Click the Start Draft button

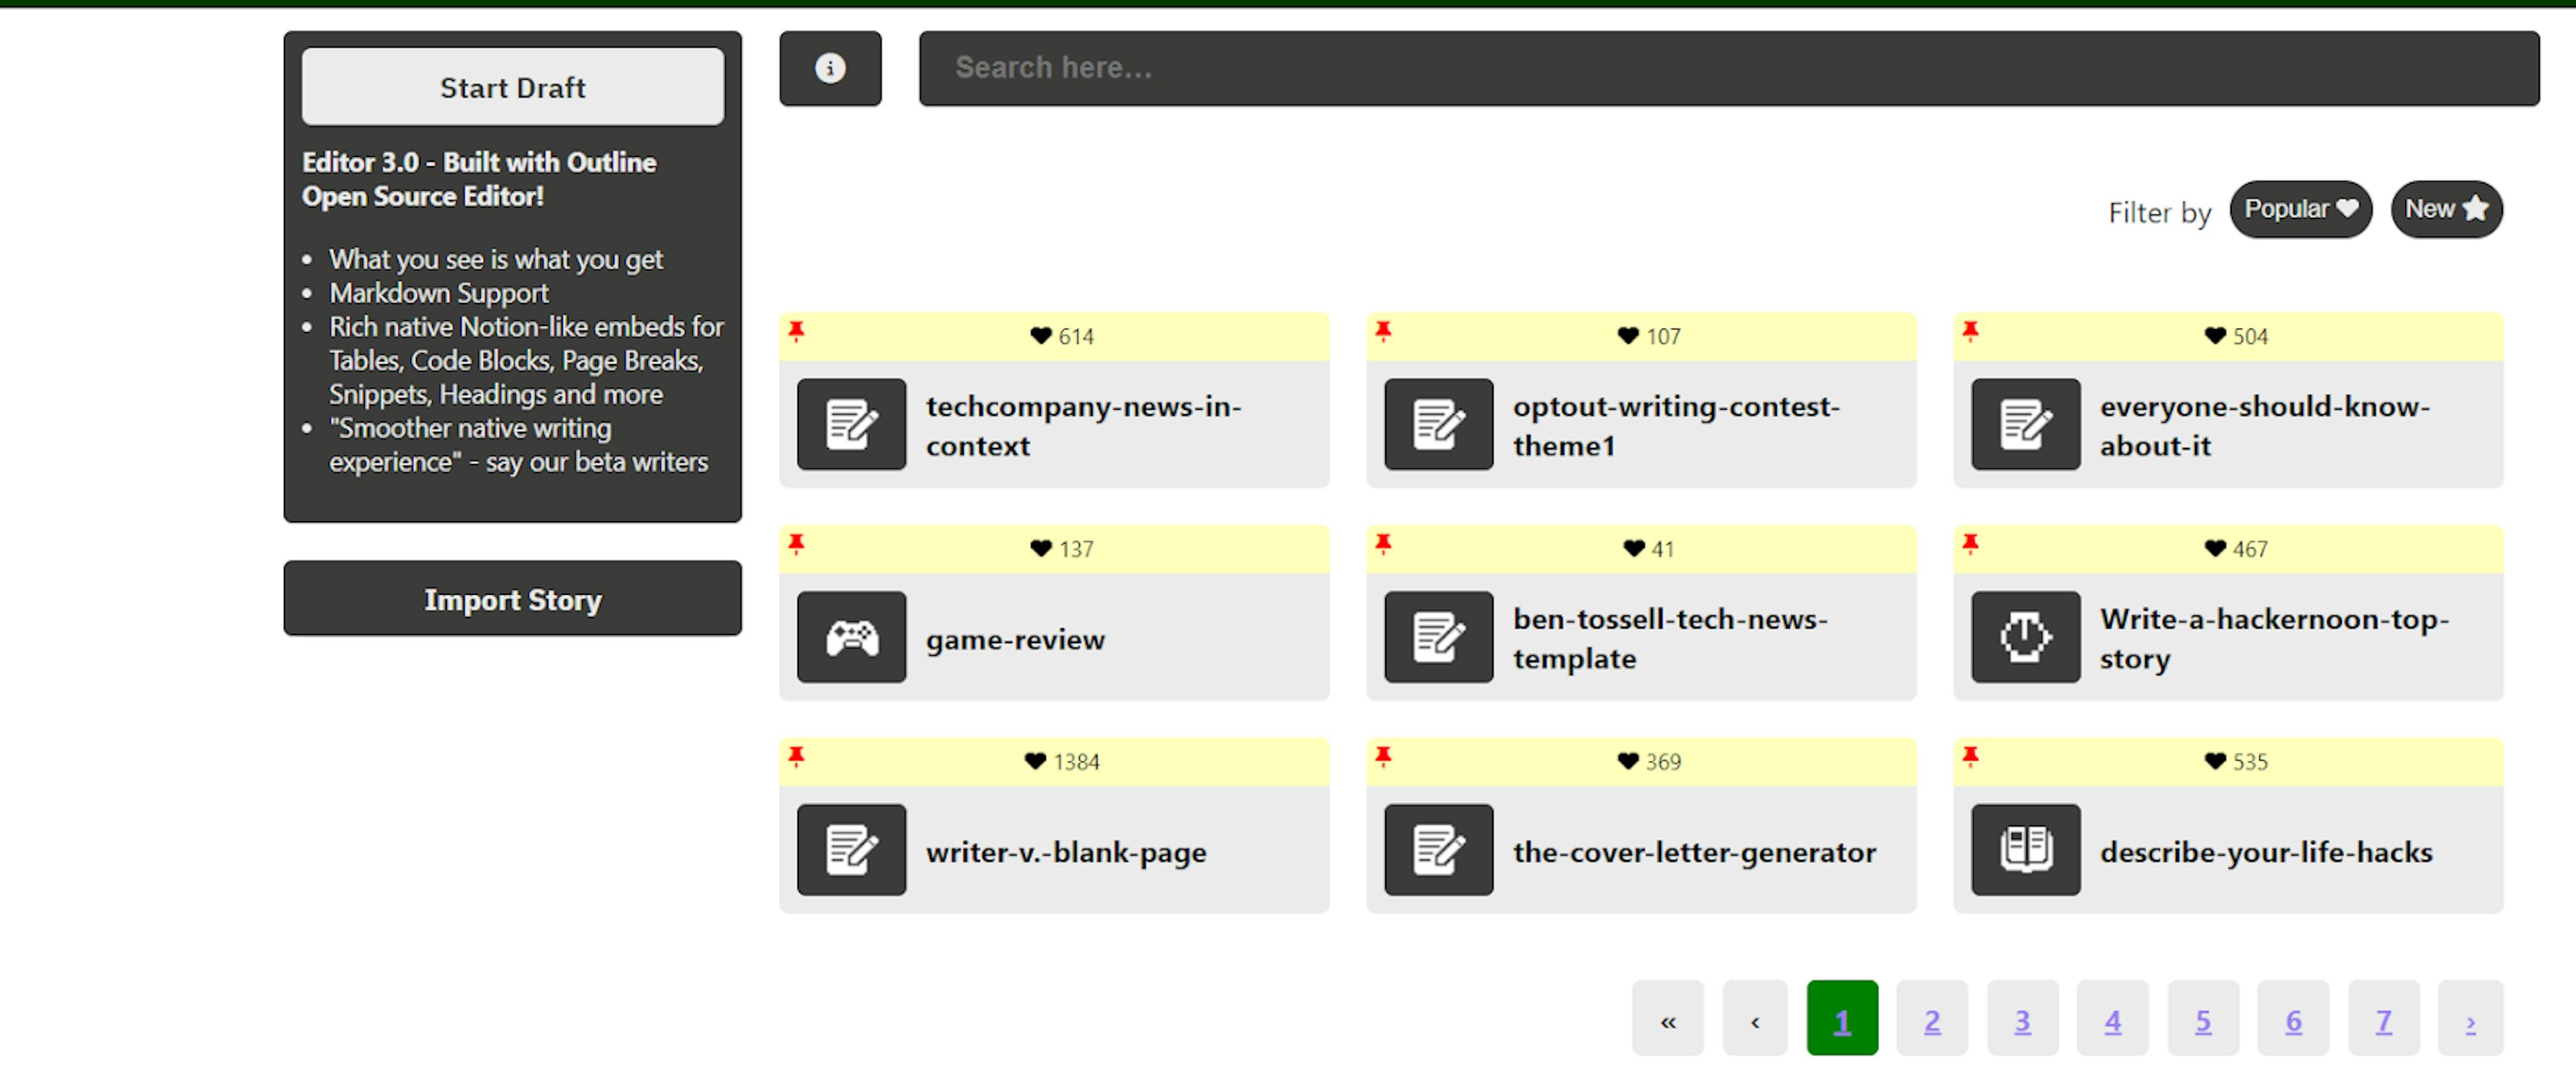513,87
